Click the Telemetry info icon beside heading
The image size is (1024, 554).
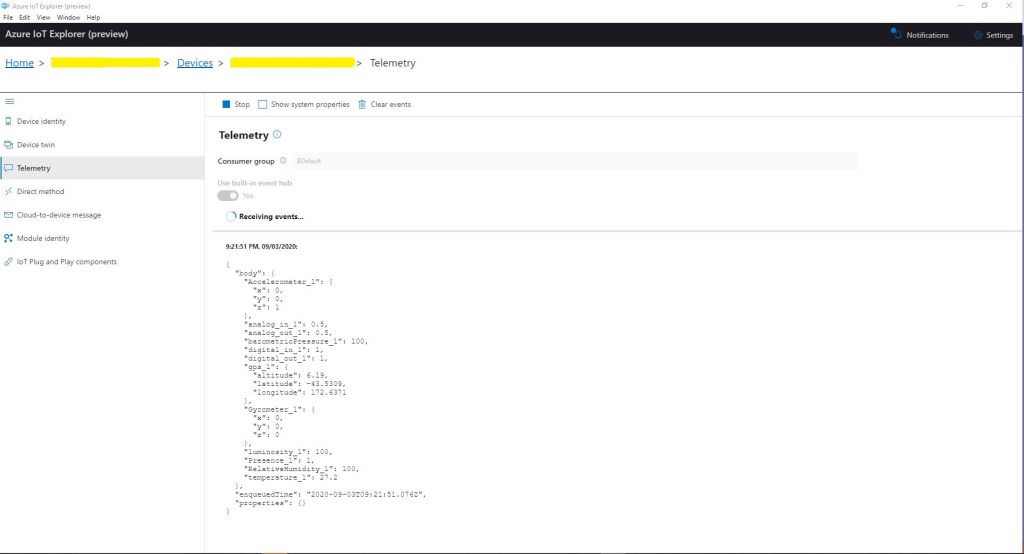click(277, 135)
